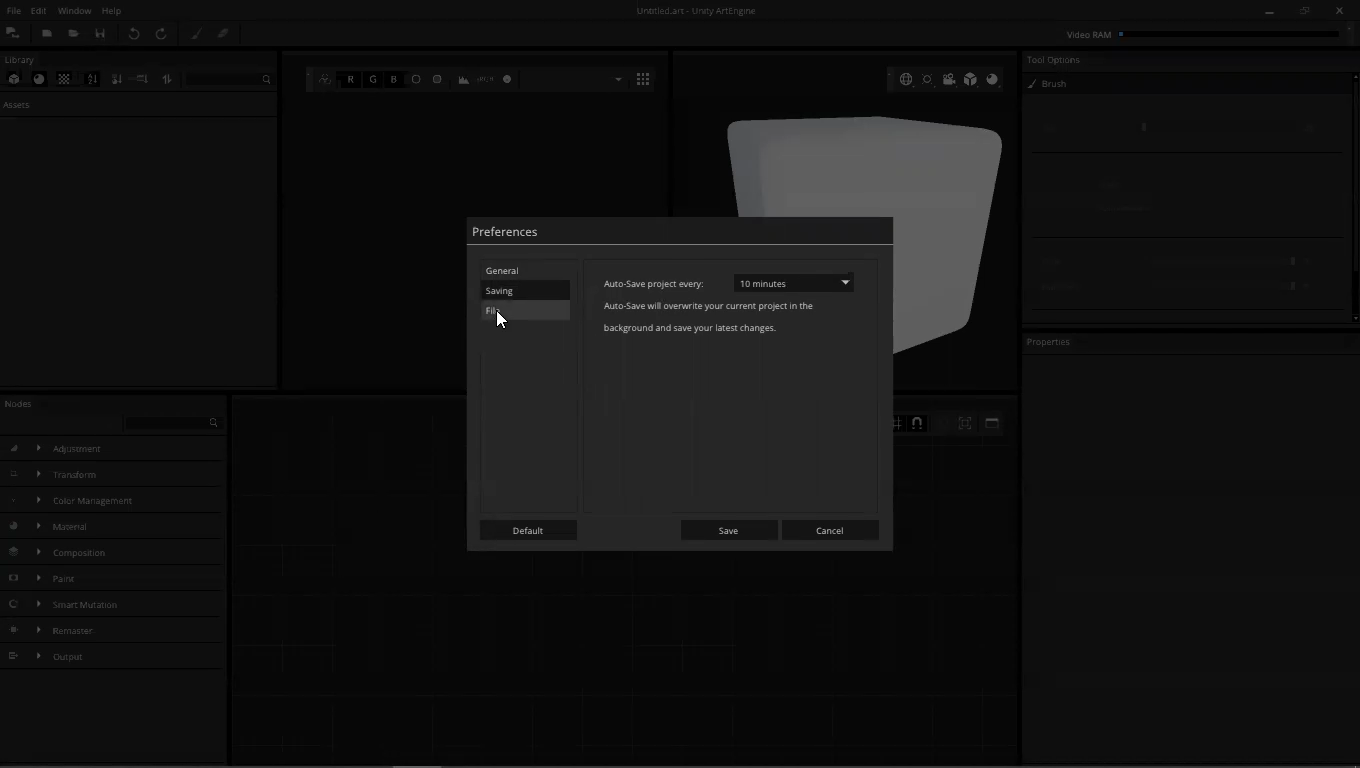Toggle the blue B channel button
This screenshot has height=768, width=1360.
(394, 80)
